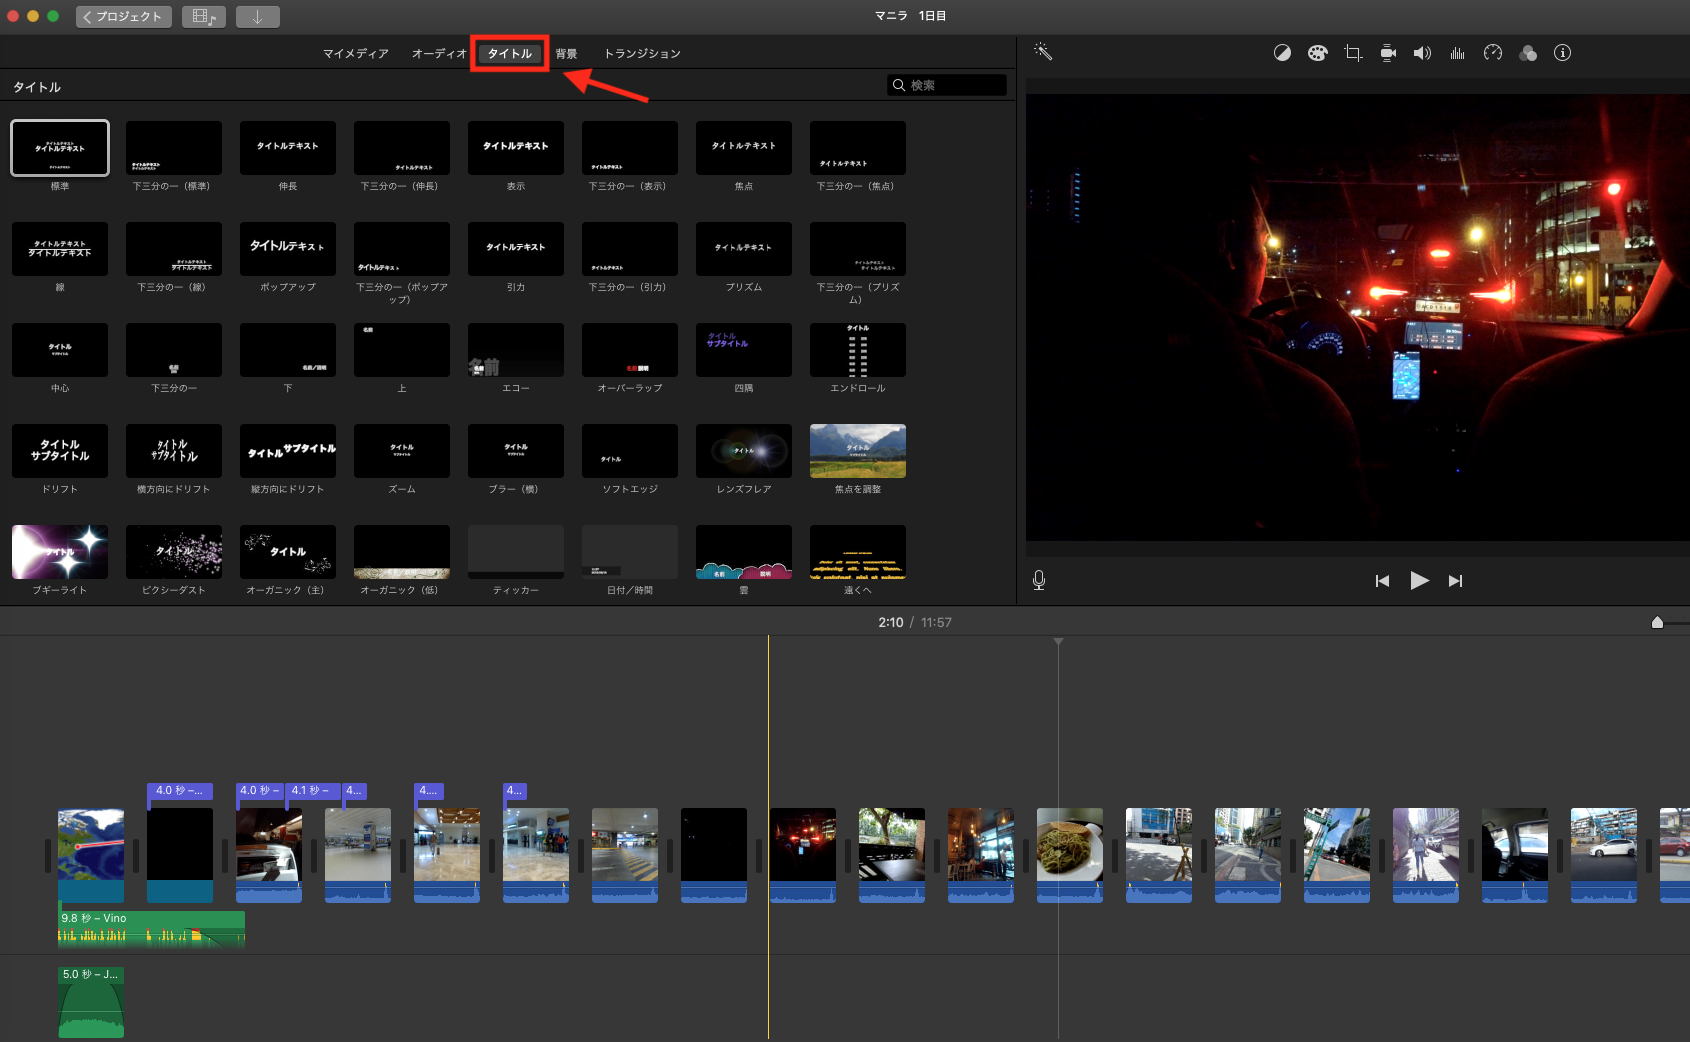Skip to previous clip in viewer
This screenshot has height=1042, width=1690.
point(1382,581)
